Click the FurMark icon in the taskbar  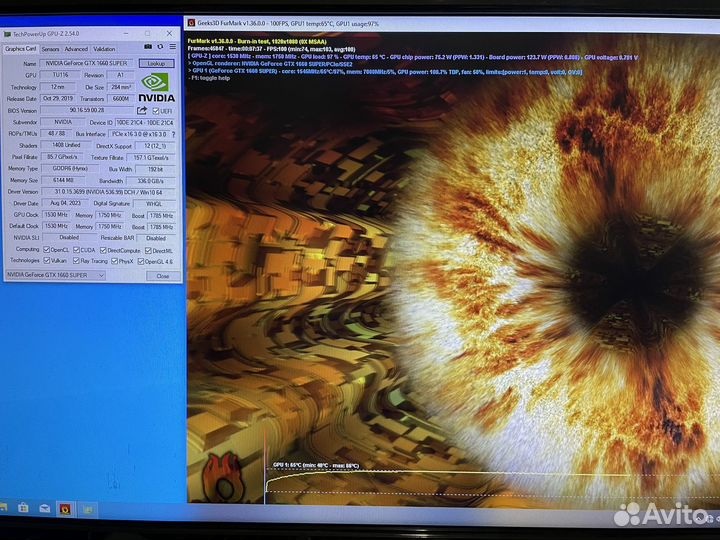pos(65,509)
